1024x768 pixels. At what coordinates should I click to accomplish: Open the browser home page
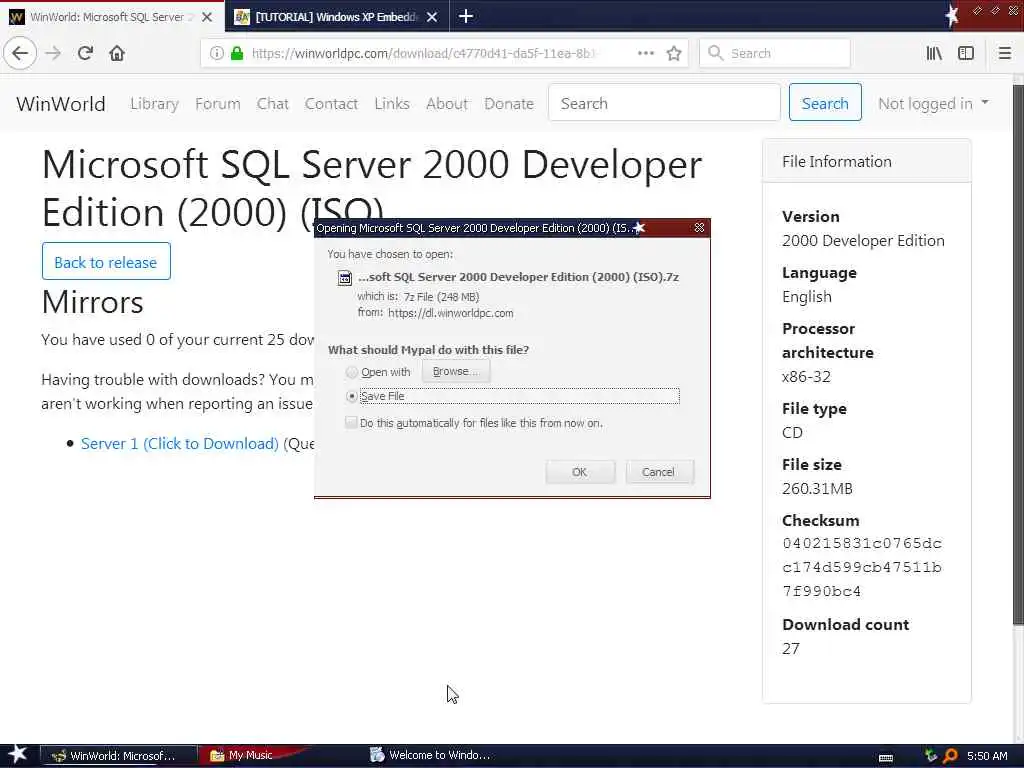117,54
